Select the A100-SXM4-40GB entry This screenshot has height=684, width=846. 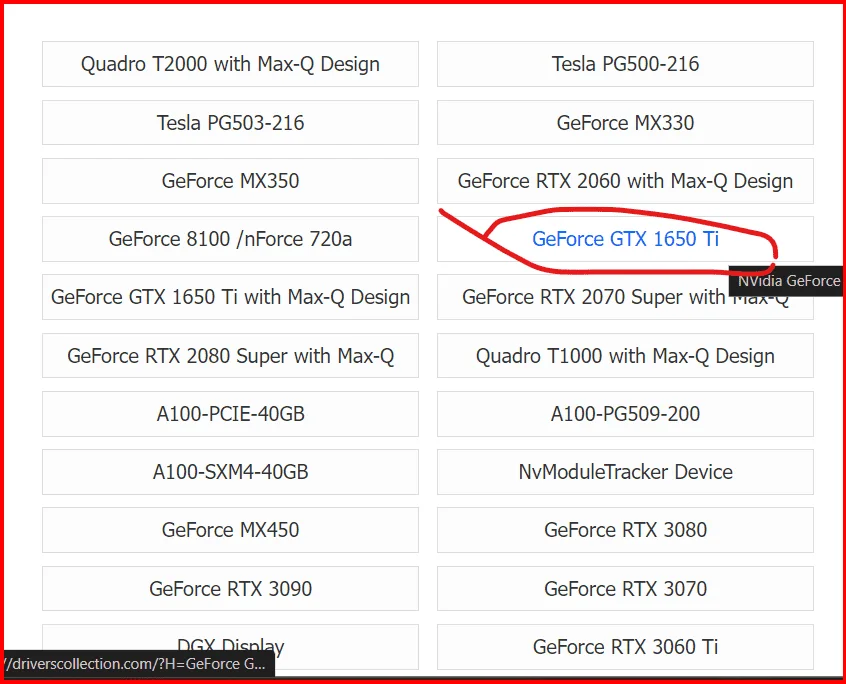(230, 472)
